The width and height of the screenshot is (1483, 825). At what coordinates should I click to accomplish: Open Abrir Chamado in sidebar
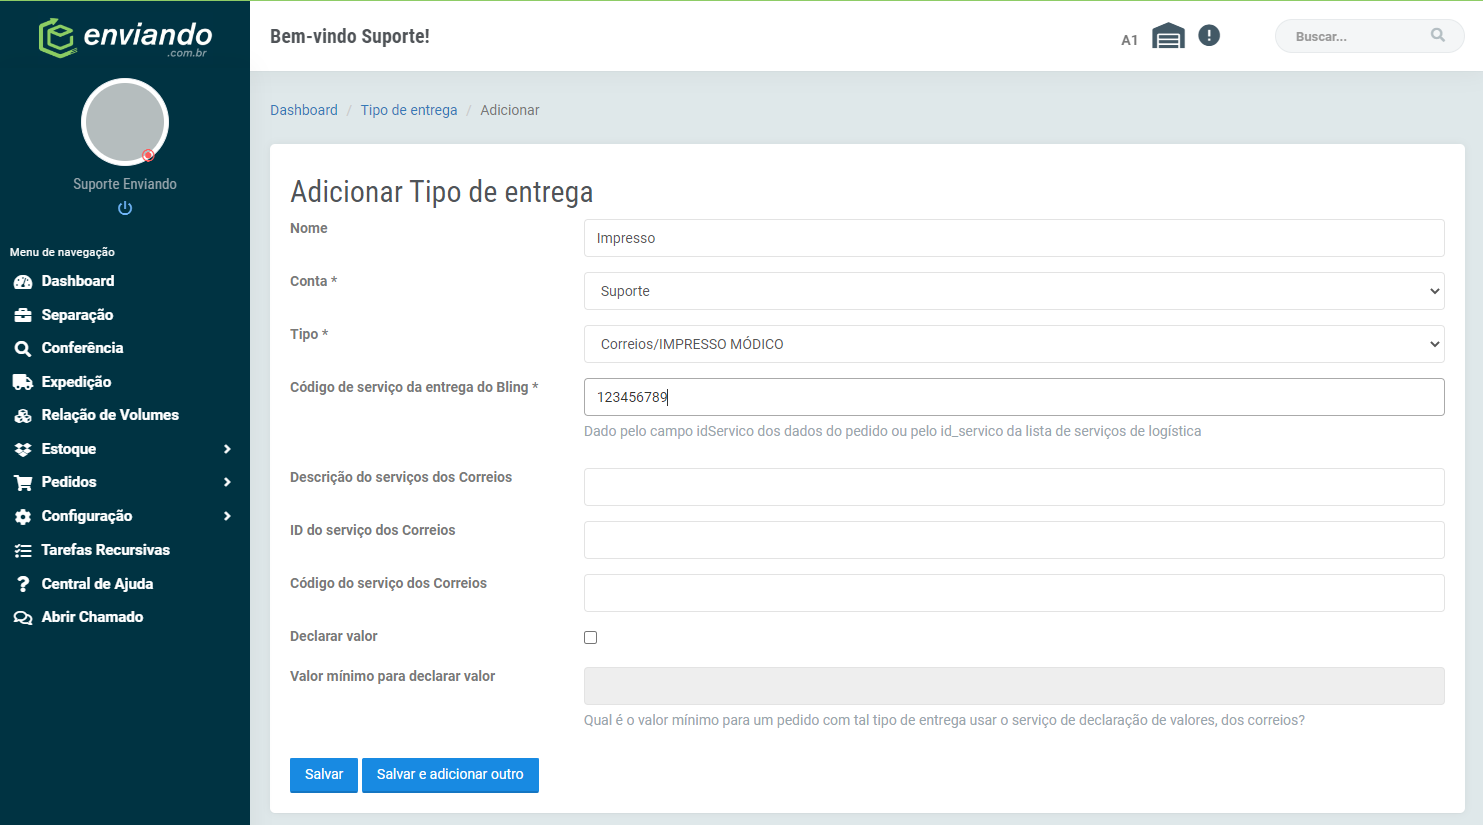click(92, 617)
